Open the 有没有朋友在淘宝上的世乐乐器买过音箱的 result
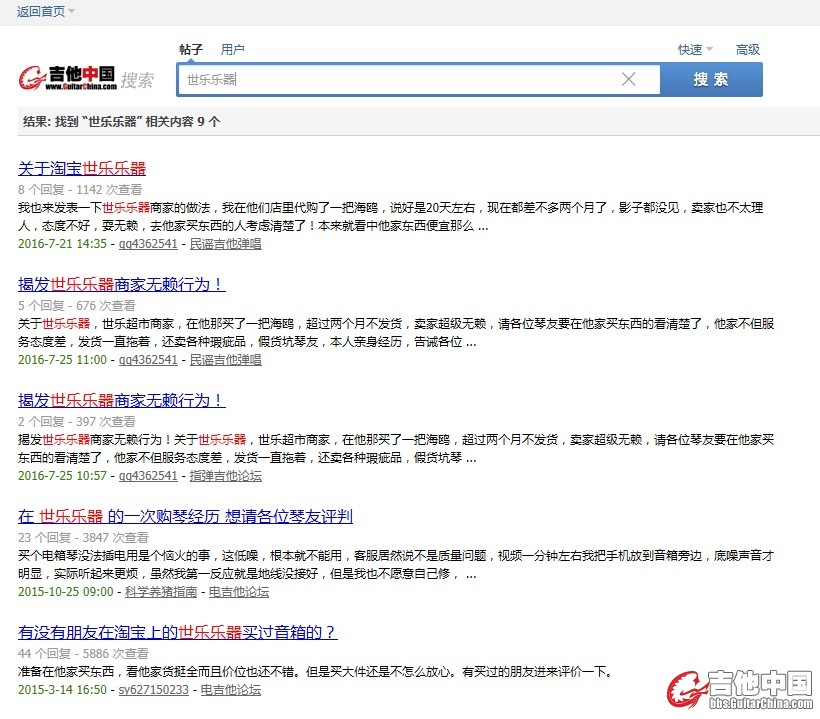The image size is (820, 719). pos(178,633)
